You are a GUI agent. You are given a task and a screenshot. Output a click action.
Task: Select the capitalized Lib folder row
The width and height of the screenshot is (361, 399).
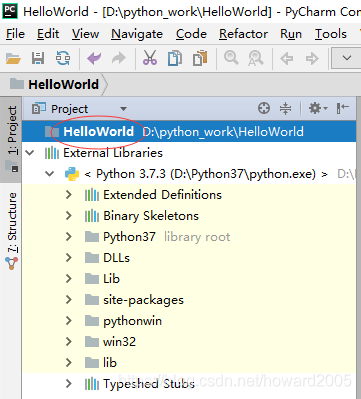click(x=111, y=279)
